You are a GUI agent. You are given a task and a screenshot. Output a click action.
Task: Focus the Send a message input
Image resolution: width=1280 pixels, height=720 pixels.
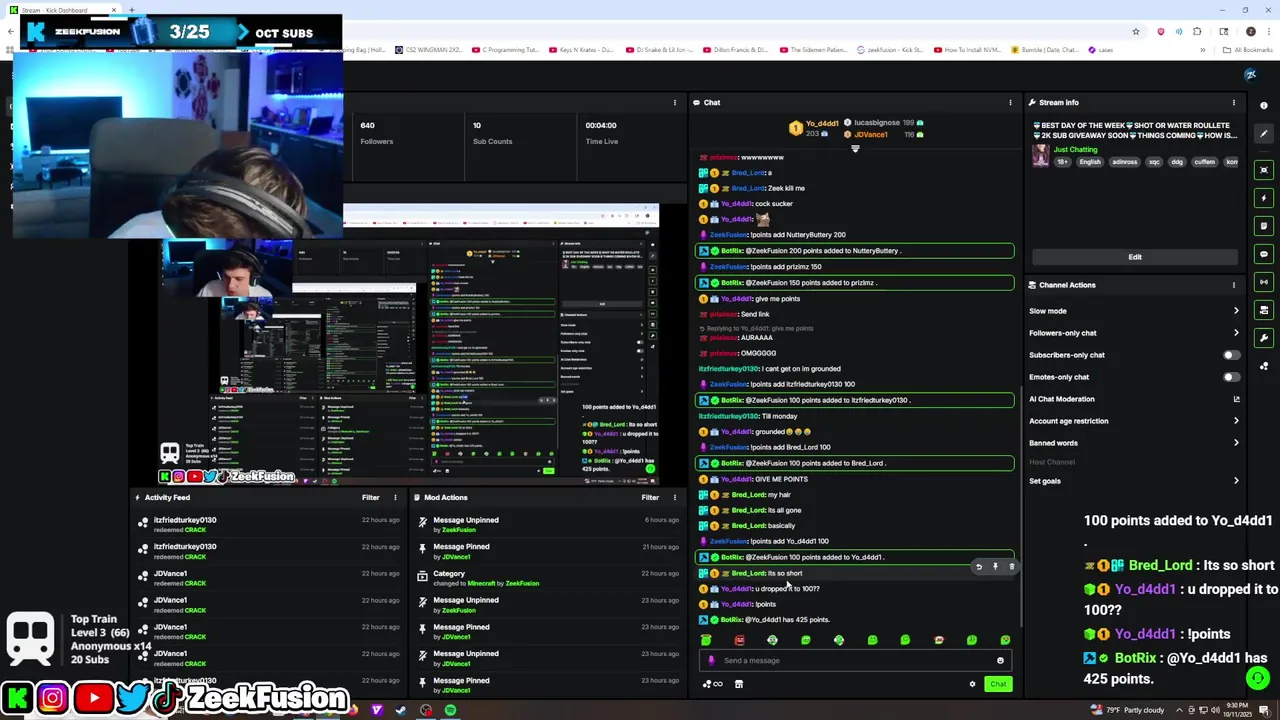(855, 660)
